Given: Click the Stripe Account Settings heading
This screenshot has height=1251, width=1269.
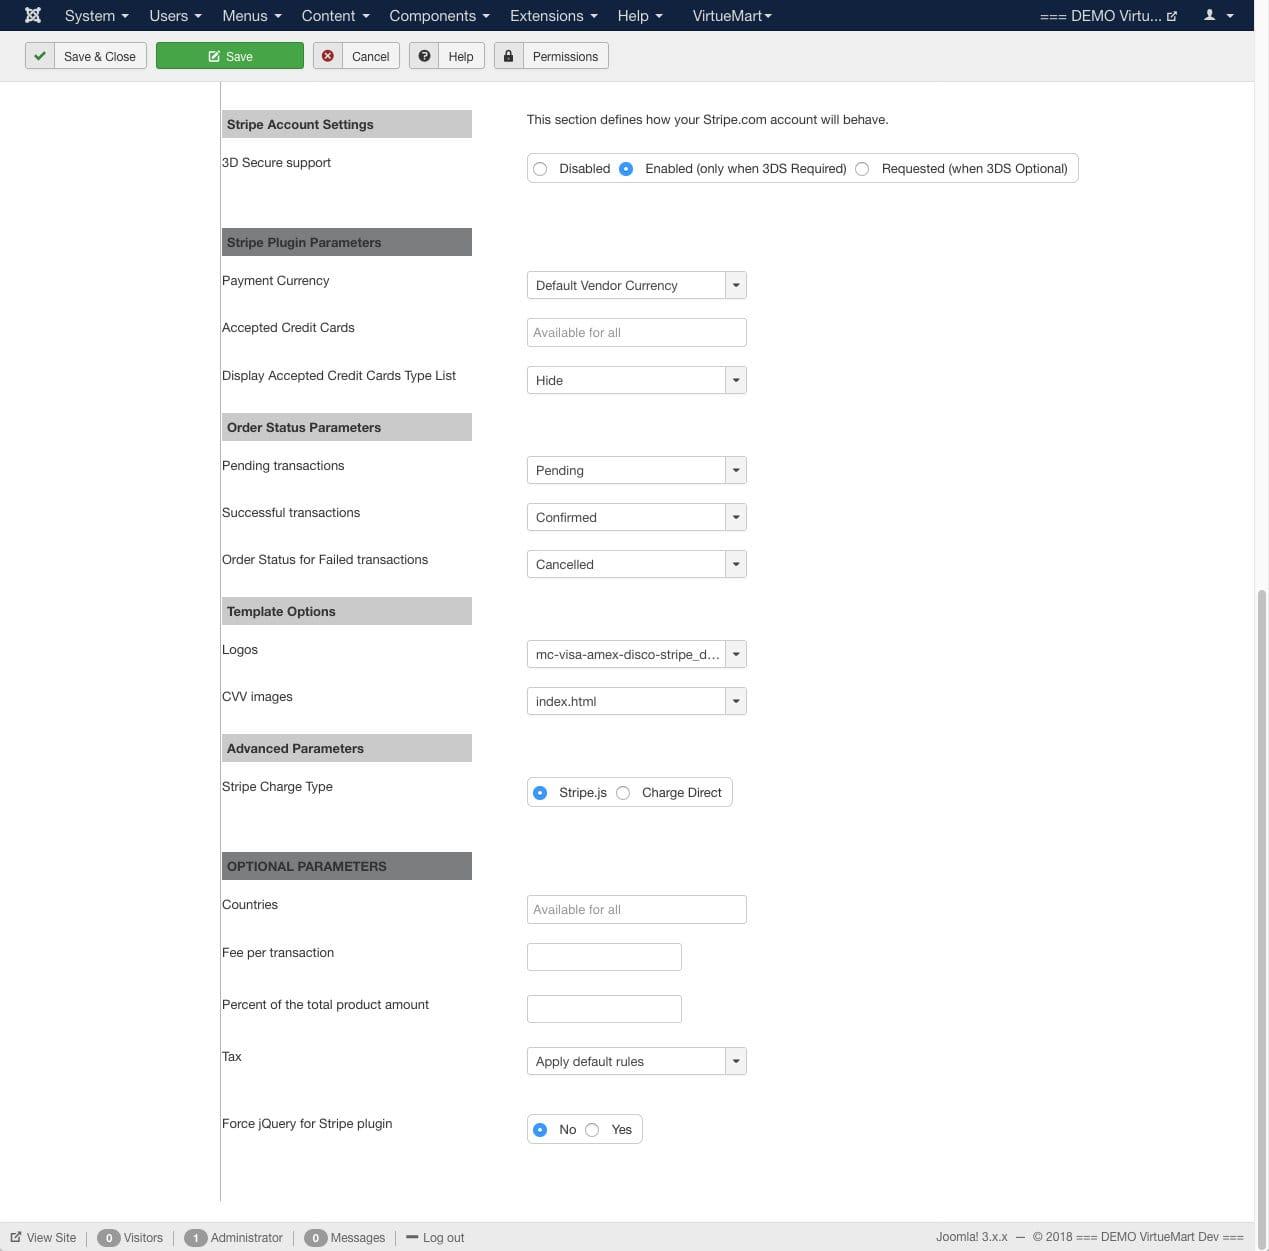Looking at the screenshot, I should [346, 124].
